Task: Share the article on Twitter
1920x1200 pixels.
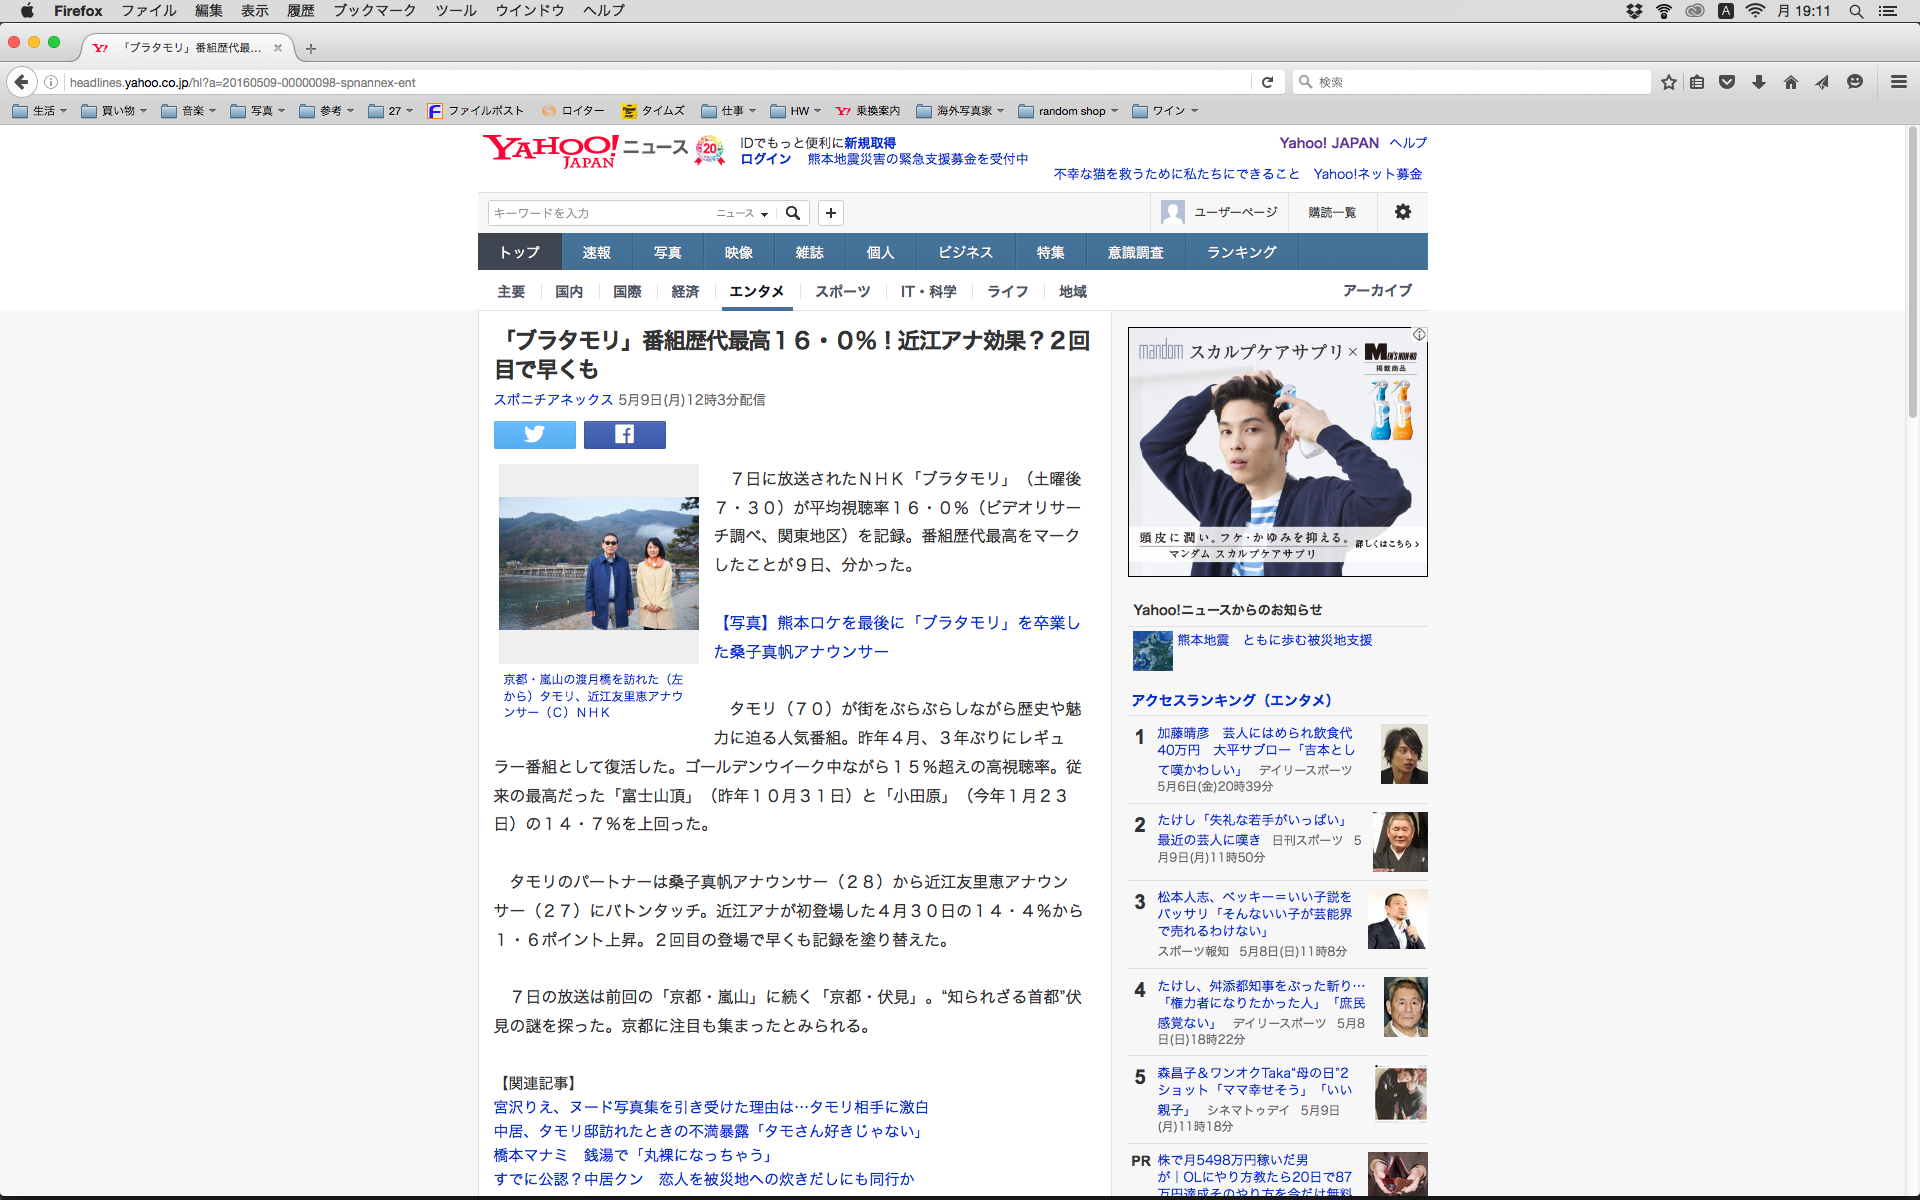Action: pos(534,434)
